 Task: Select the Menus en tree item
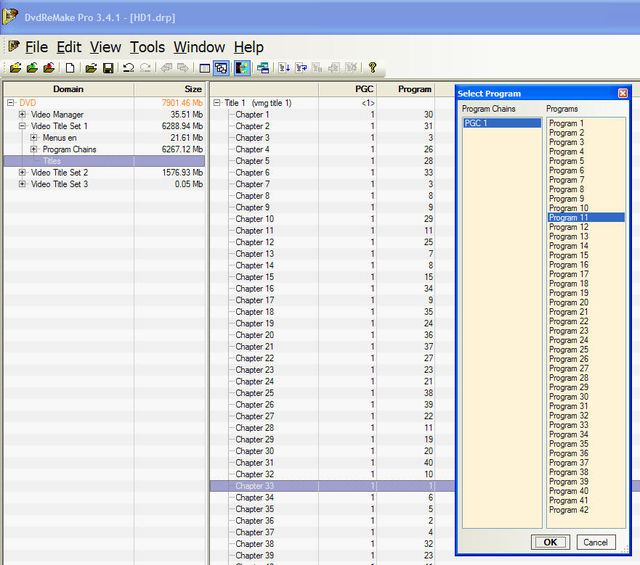click(59, 138)
